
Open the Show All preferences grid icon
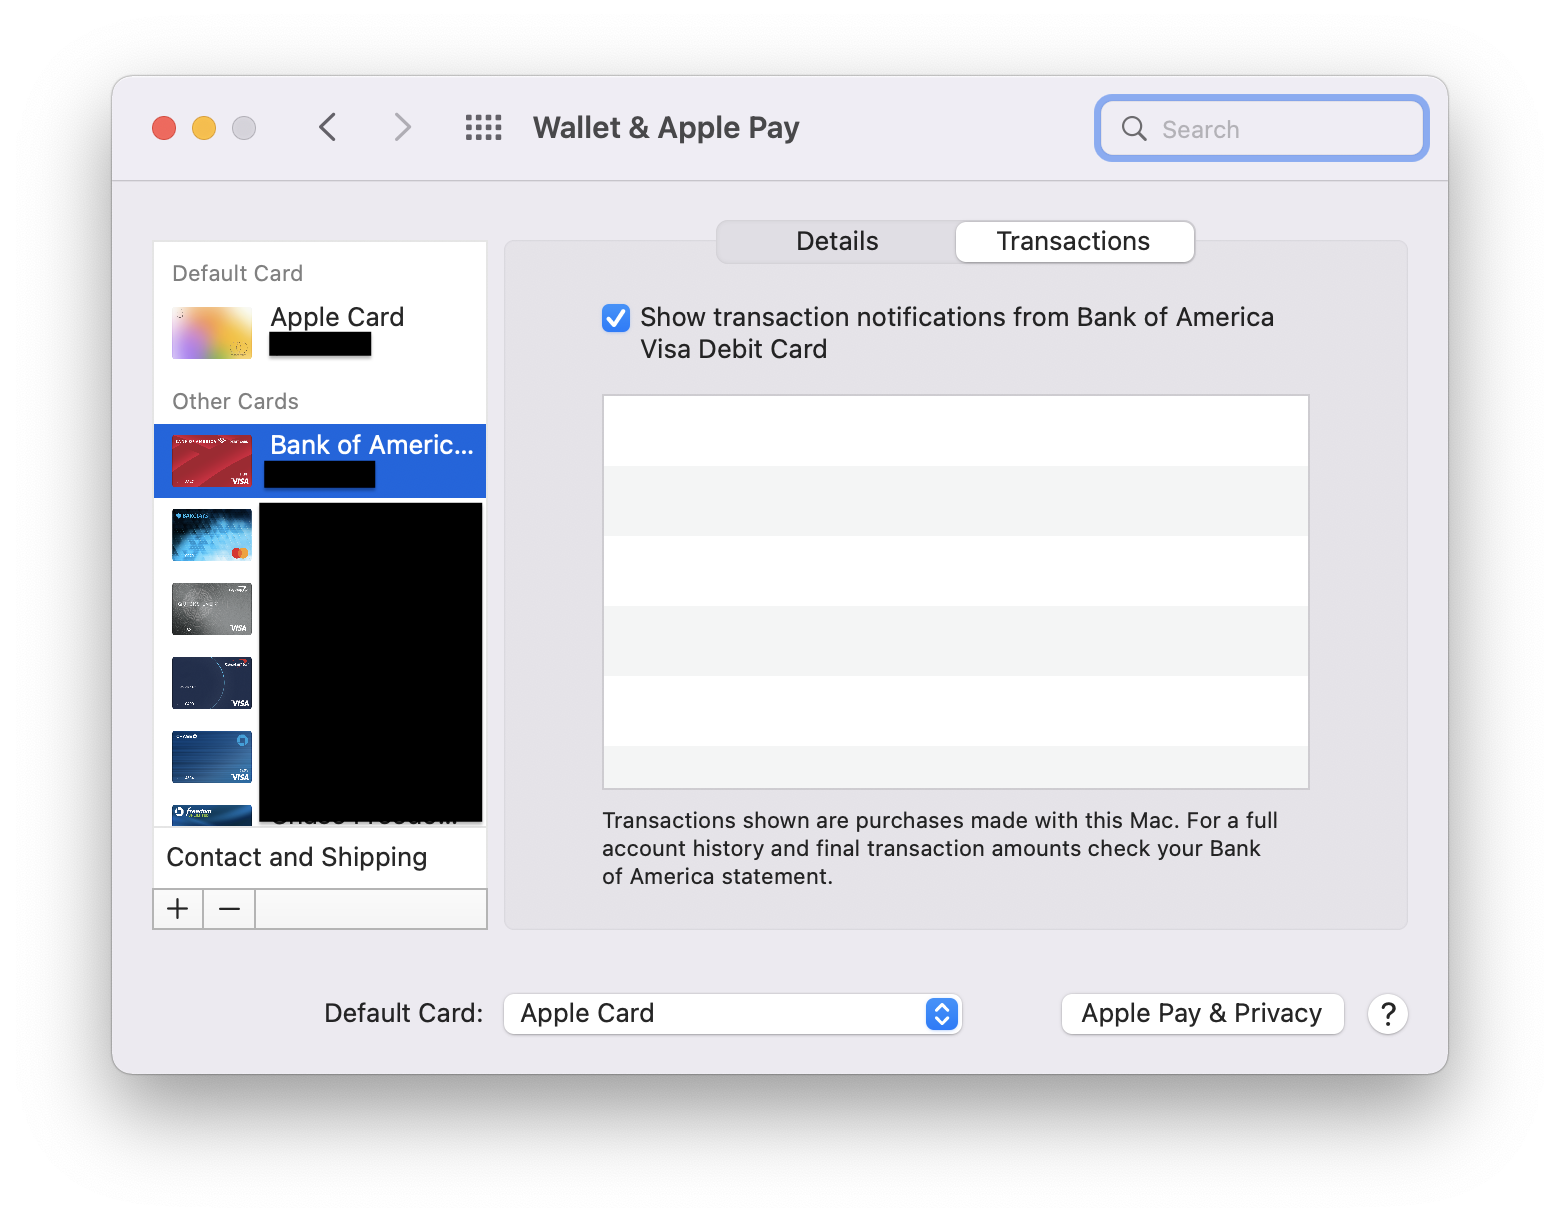(483, 127)
